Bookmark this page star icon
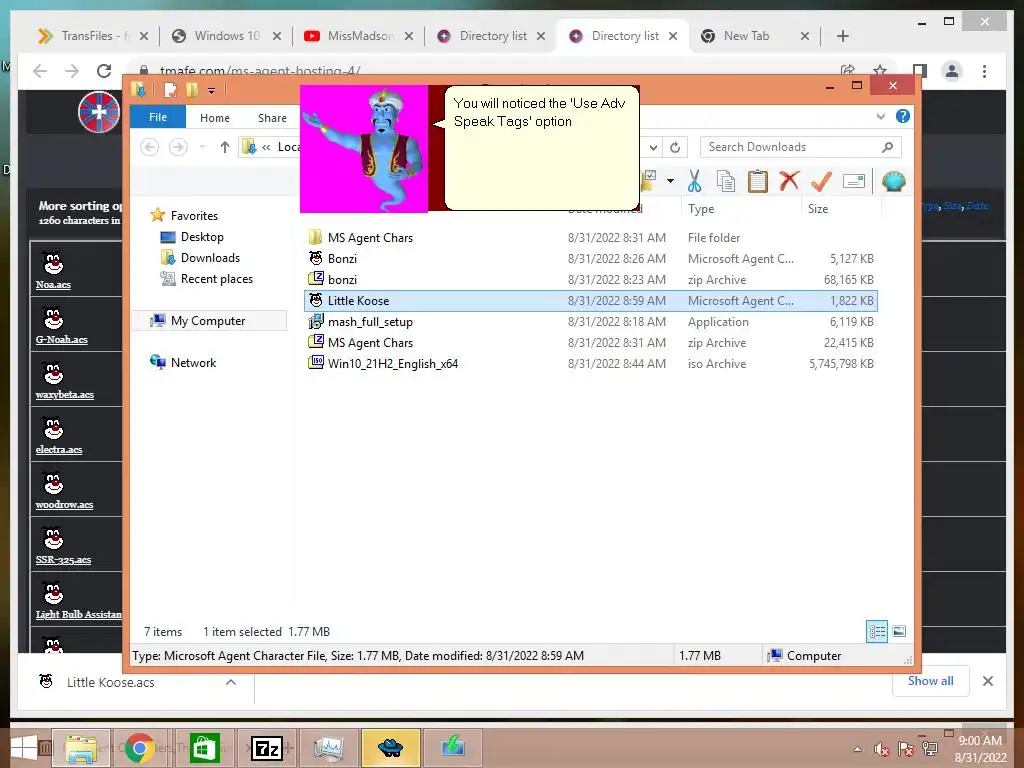 coord(880,71)
